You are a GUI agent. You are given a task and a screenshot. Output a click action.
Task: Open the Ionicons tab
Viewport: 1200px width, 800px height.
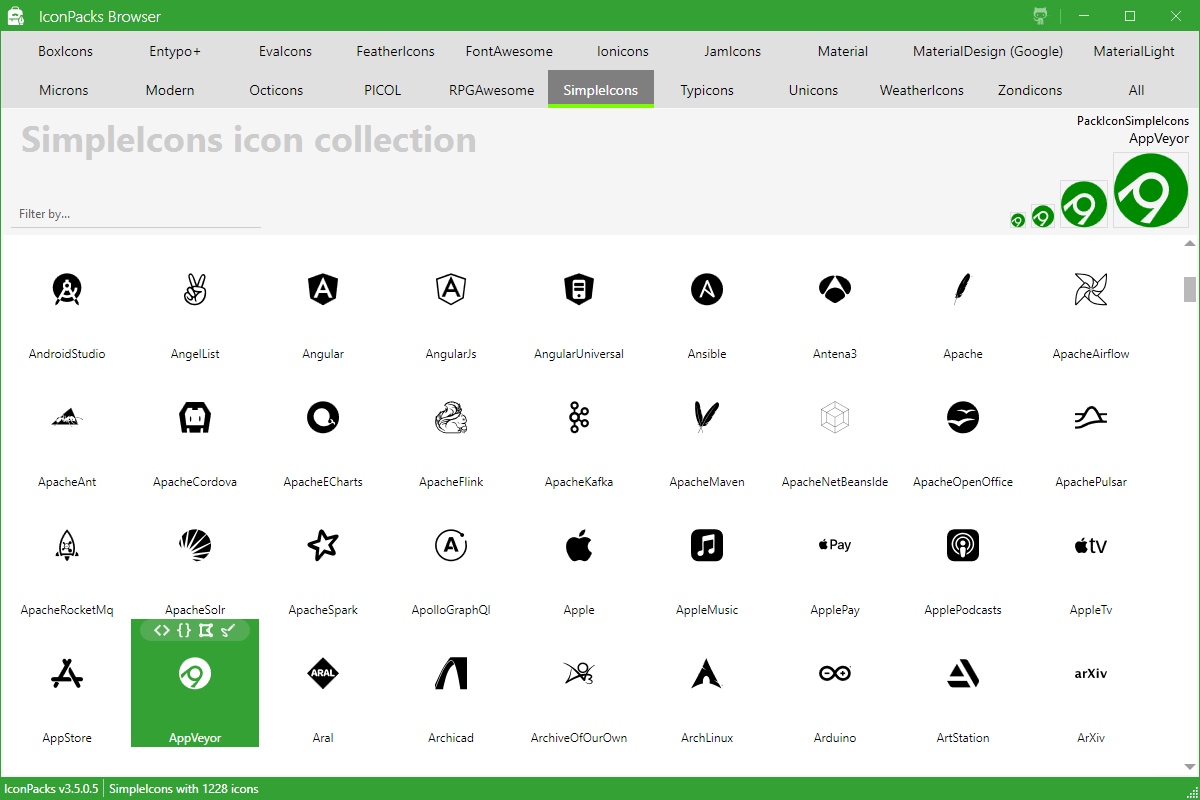point(623,51)
